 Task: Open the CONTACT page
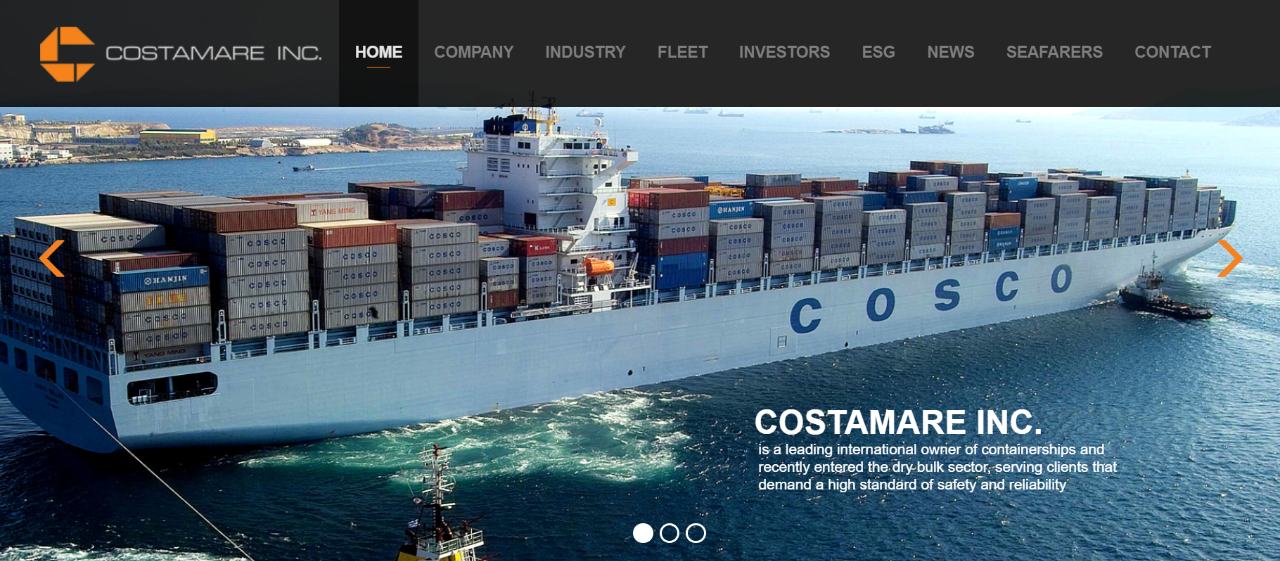point(1173,53)
